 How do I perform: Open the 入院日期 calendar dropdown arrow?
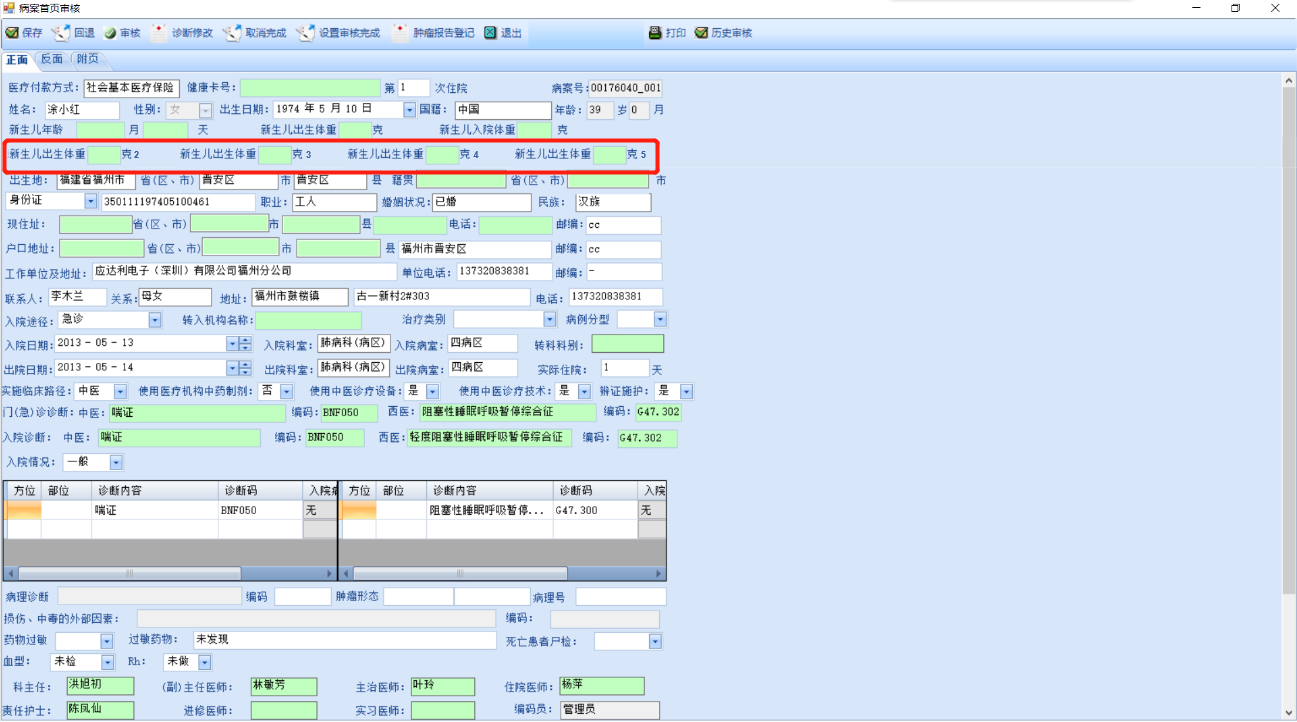[233, 343]
